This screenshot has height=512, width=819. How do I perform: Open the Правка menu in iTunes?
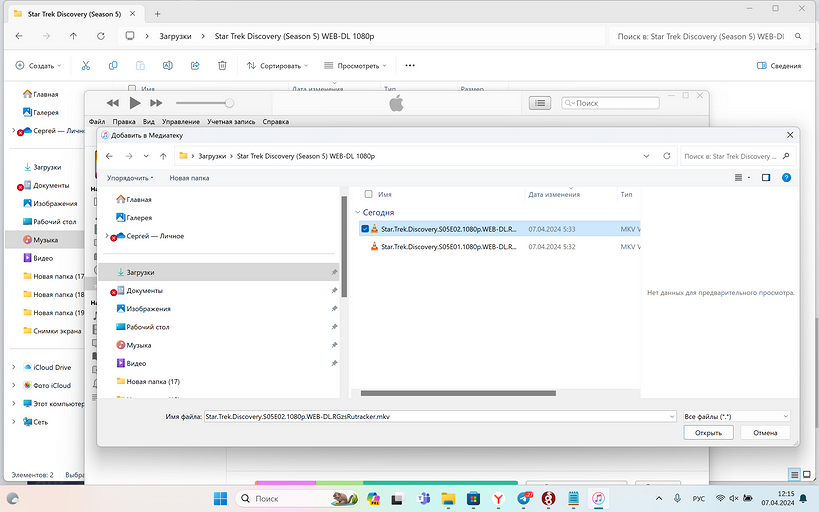(x=124, y=122)
